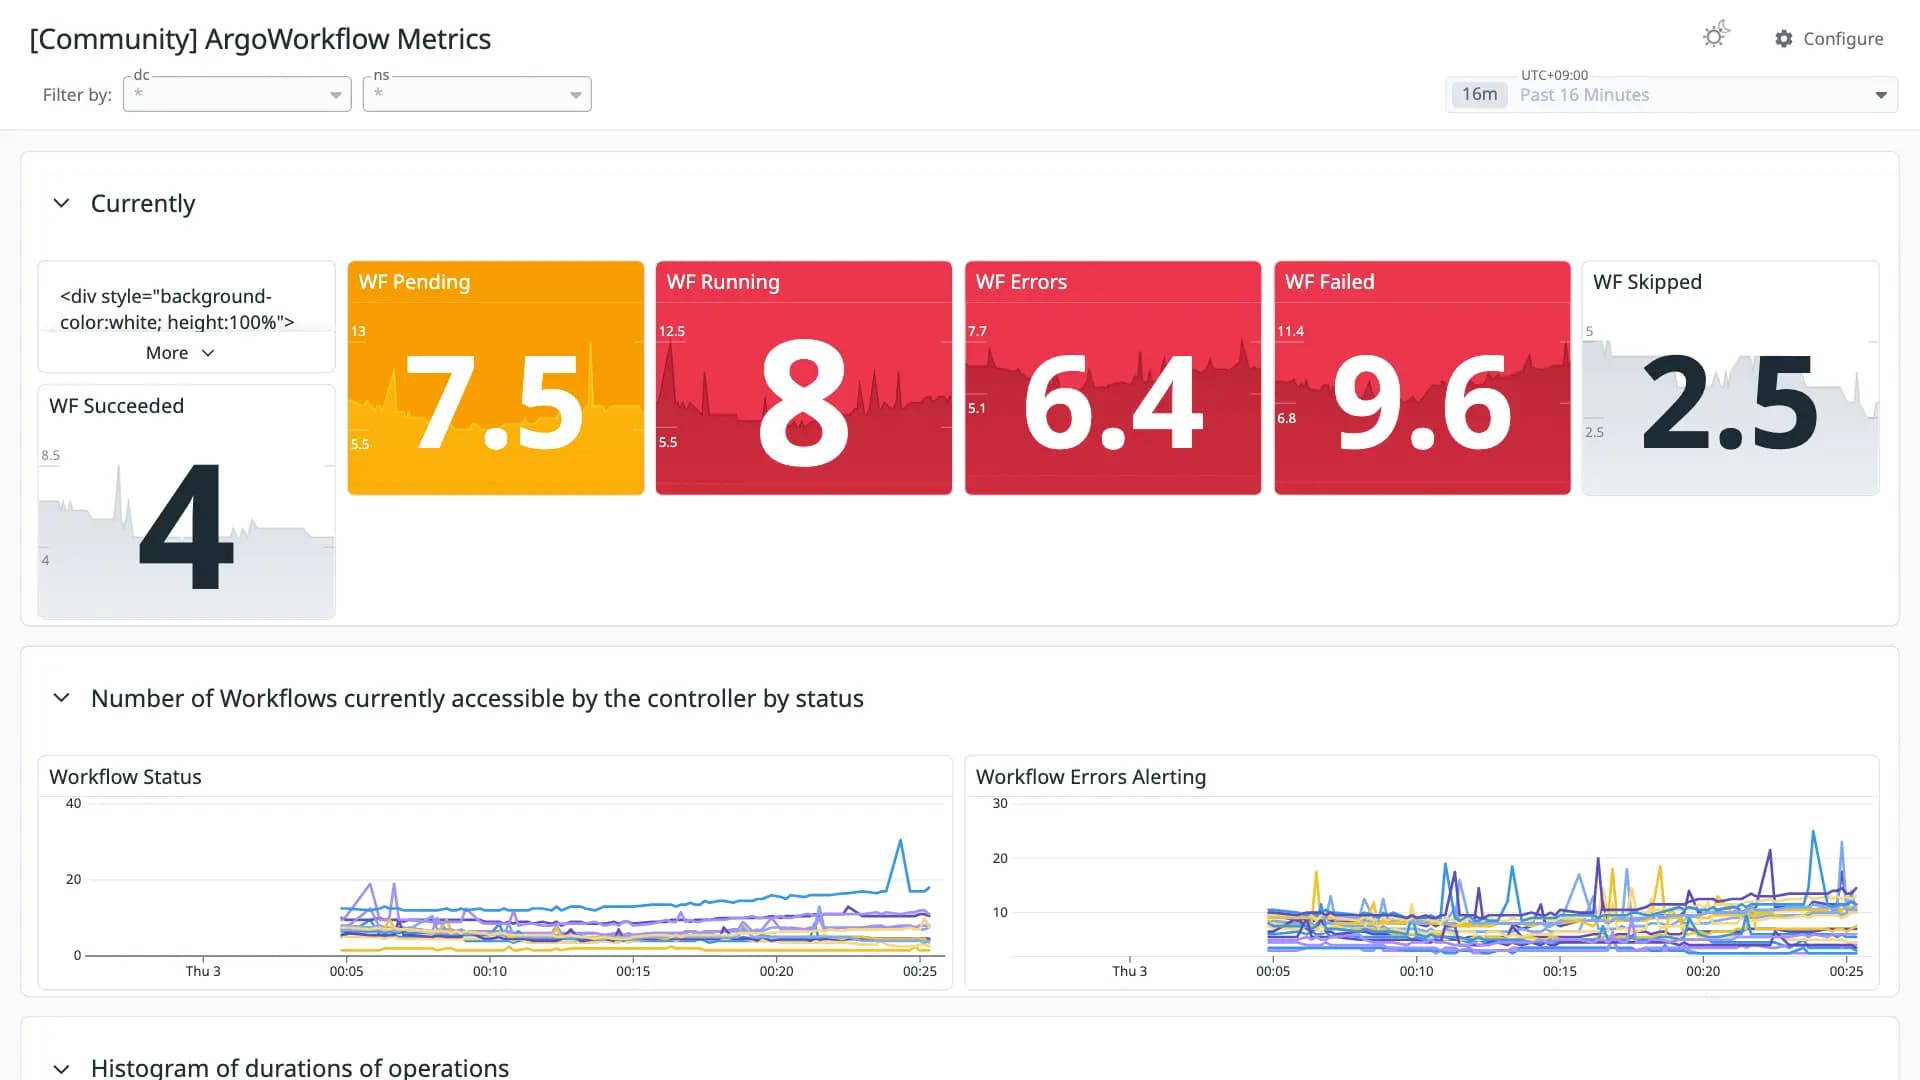The height and width of the screenshot is (1080, 1920).
Task: Click the Workflow Errors Alerting line chart area
Action: tap(1444, 880)
